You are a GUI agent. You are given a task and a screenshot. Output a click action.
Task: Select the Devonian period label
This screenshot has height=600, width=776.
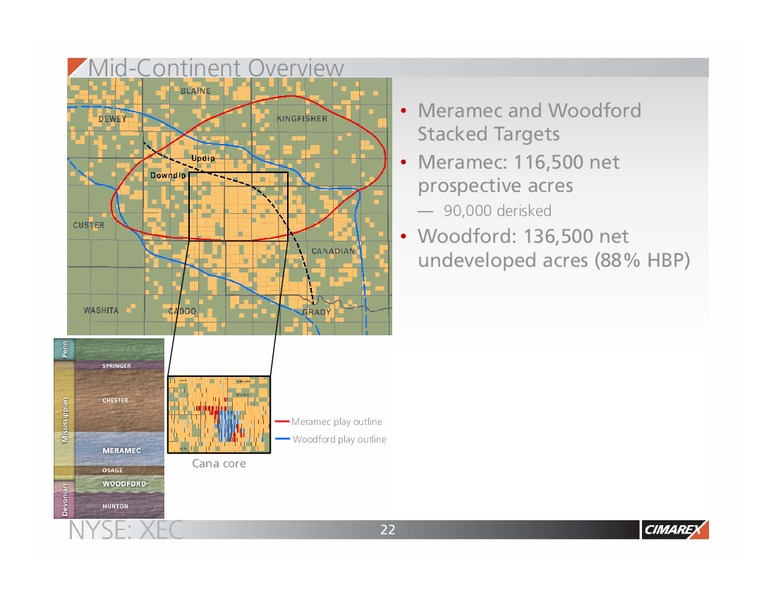tap(64, 500)
